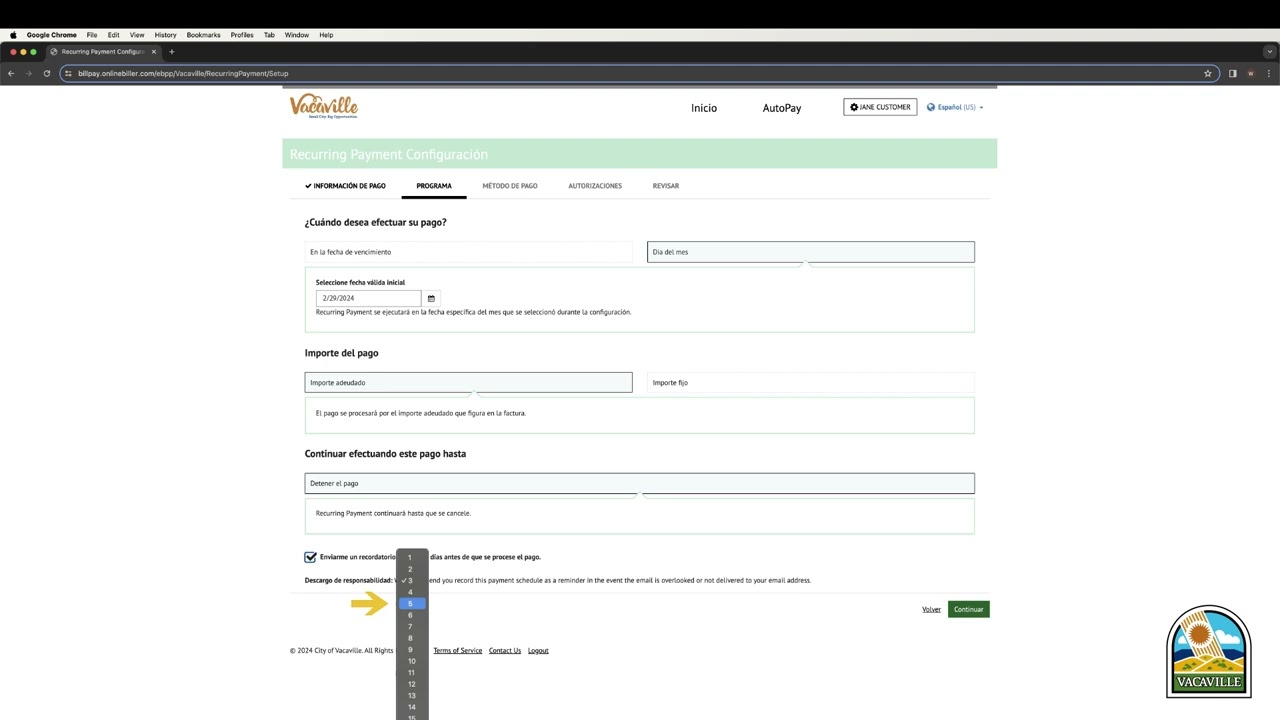Open the Chrome profile avatar
The height and width of the screenshot is (720, 1280).
pyautogui.click(x=1250, y=73)
